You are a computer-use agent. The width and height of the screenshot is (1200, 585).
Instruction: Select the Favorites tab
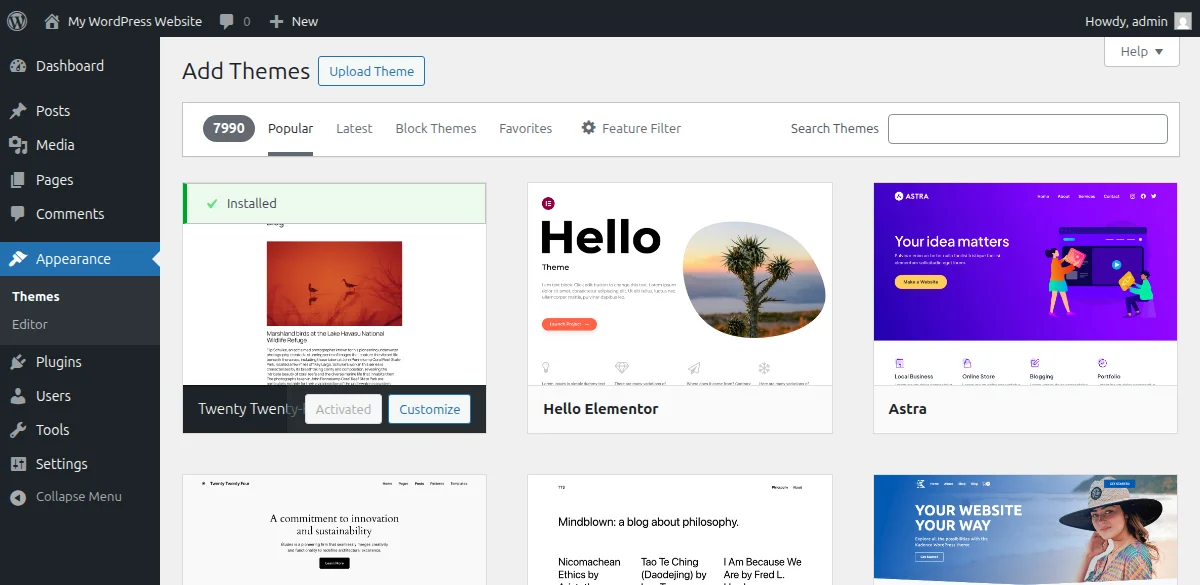(x=526, y=128)
